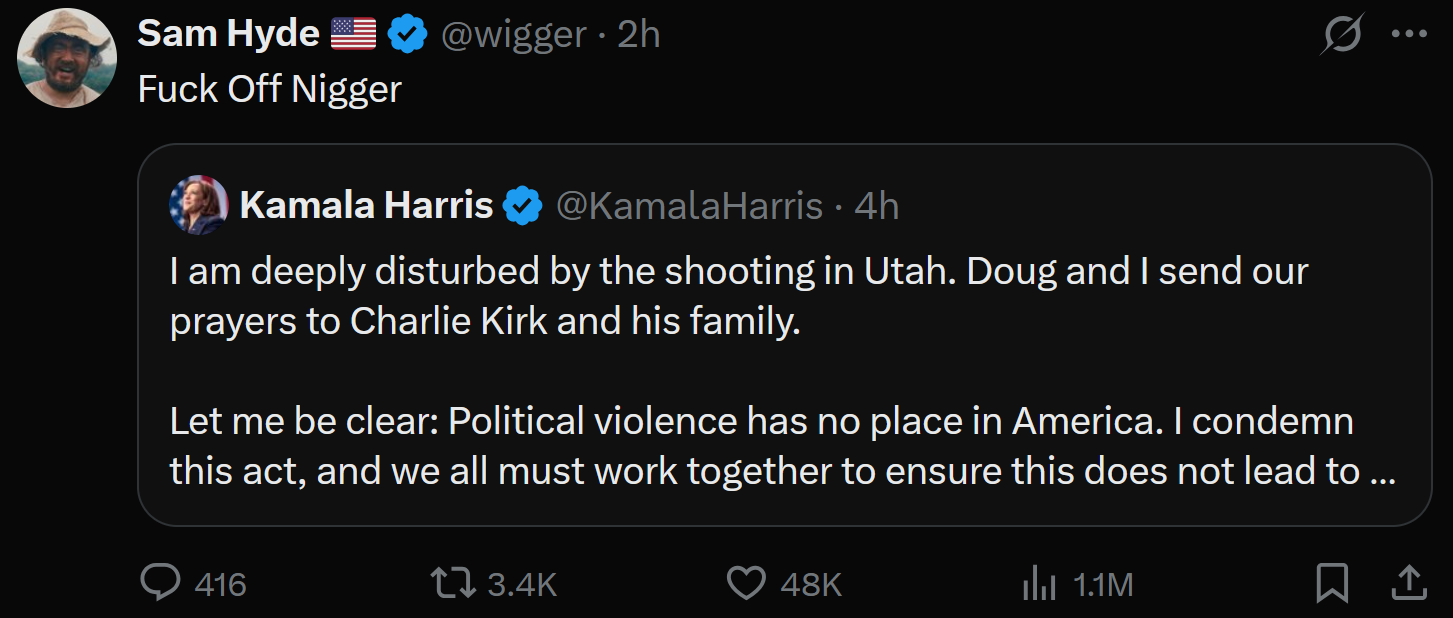The width and height of the screenshot is (1453, 618).
Task: Click the Kamala Harris display name
Action: 366,206
